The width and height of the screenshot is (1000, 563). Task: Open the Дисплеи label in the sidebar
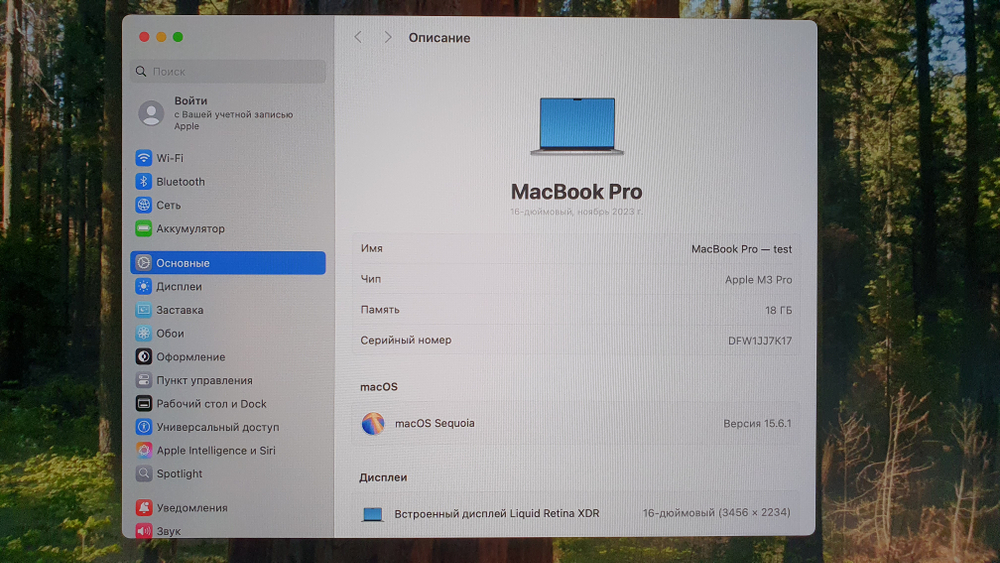(x=179, y=286)
